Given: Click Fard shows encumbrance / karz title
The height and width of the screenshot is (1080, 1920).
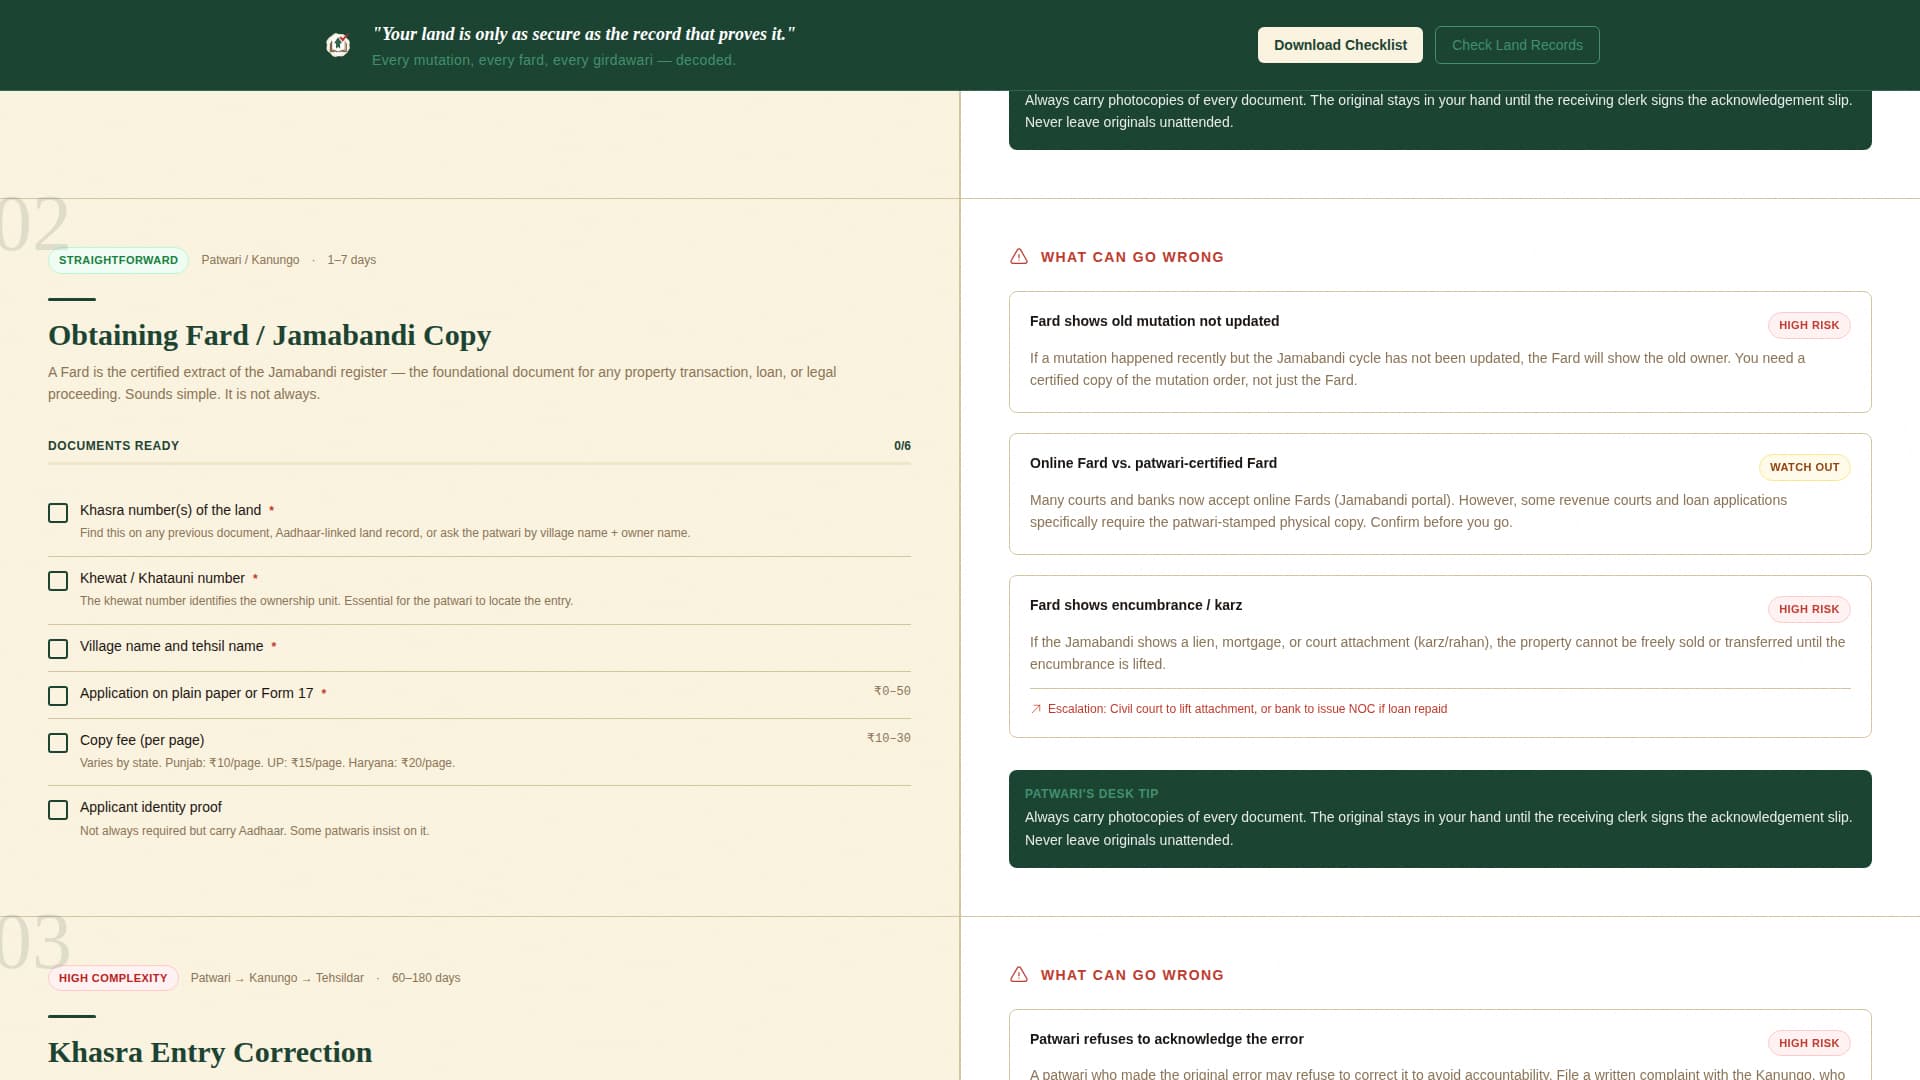Looking at the screenshot, I should click(1136, 605).
